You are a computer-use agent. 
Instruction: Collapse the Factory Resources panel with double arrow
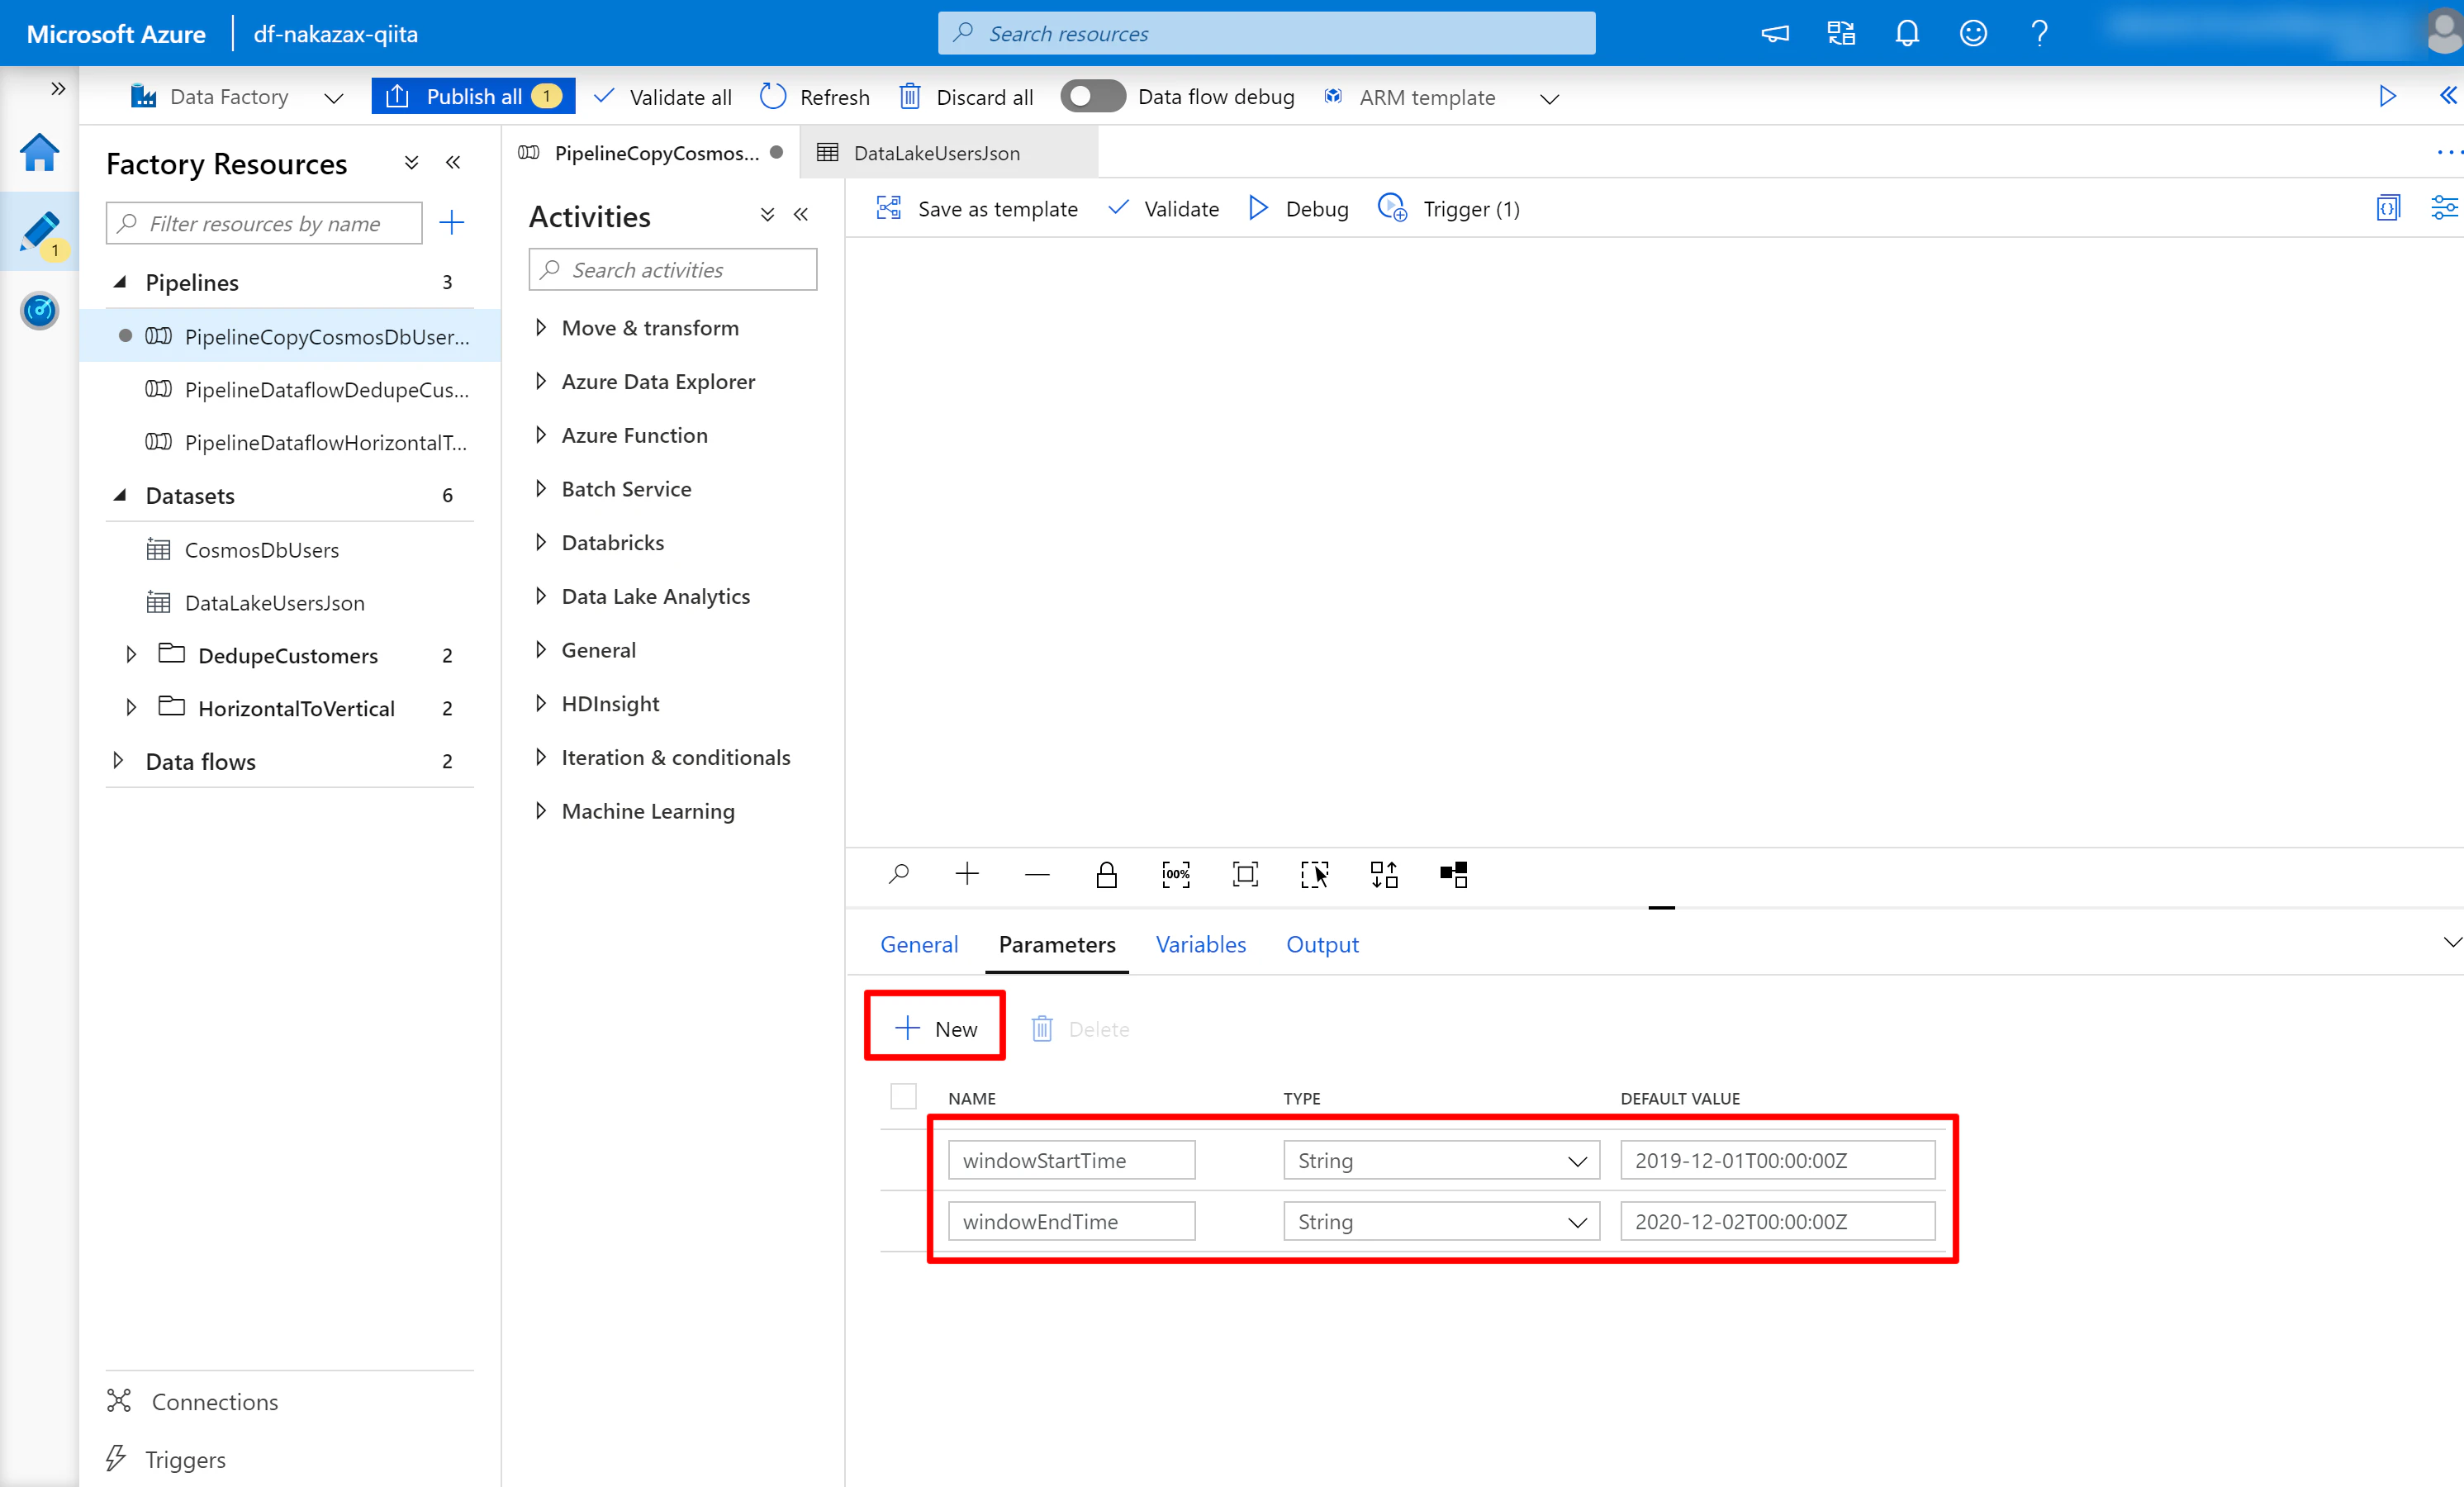pos(453,162)
